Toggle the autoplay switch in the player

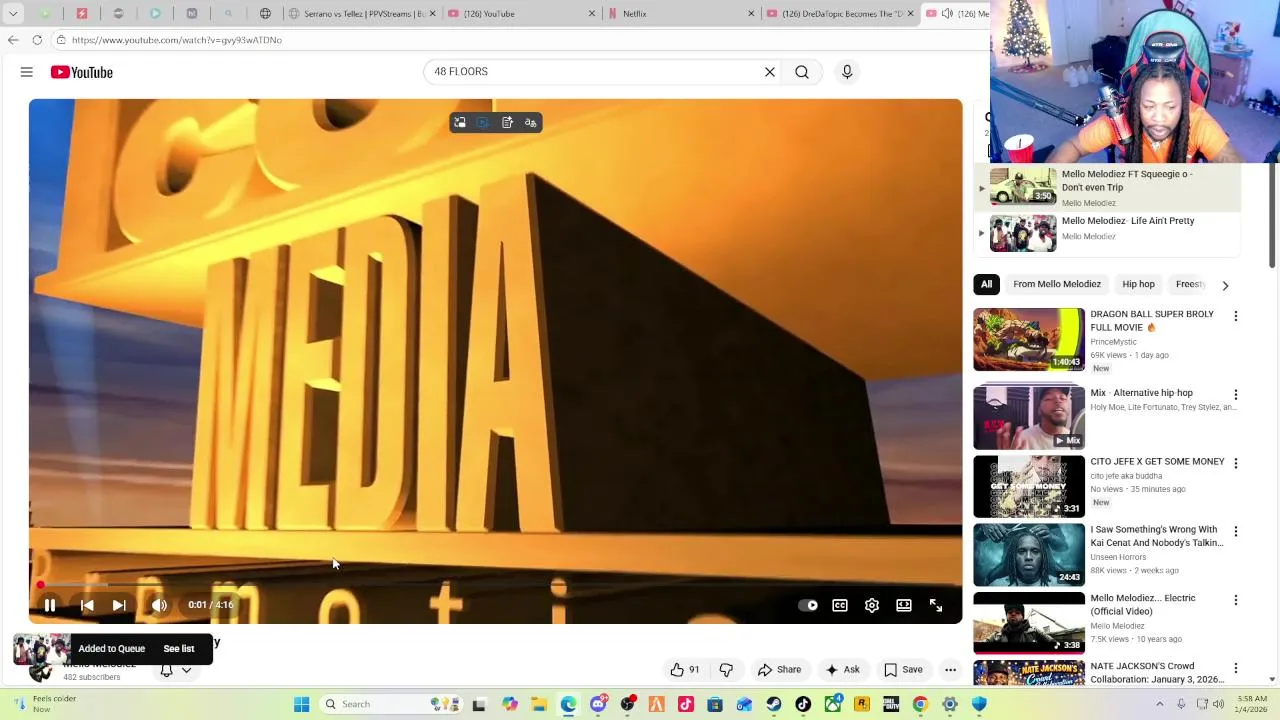(x=808, y=605)
